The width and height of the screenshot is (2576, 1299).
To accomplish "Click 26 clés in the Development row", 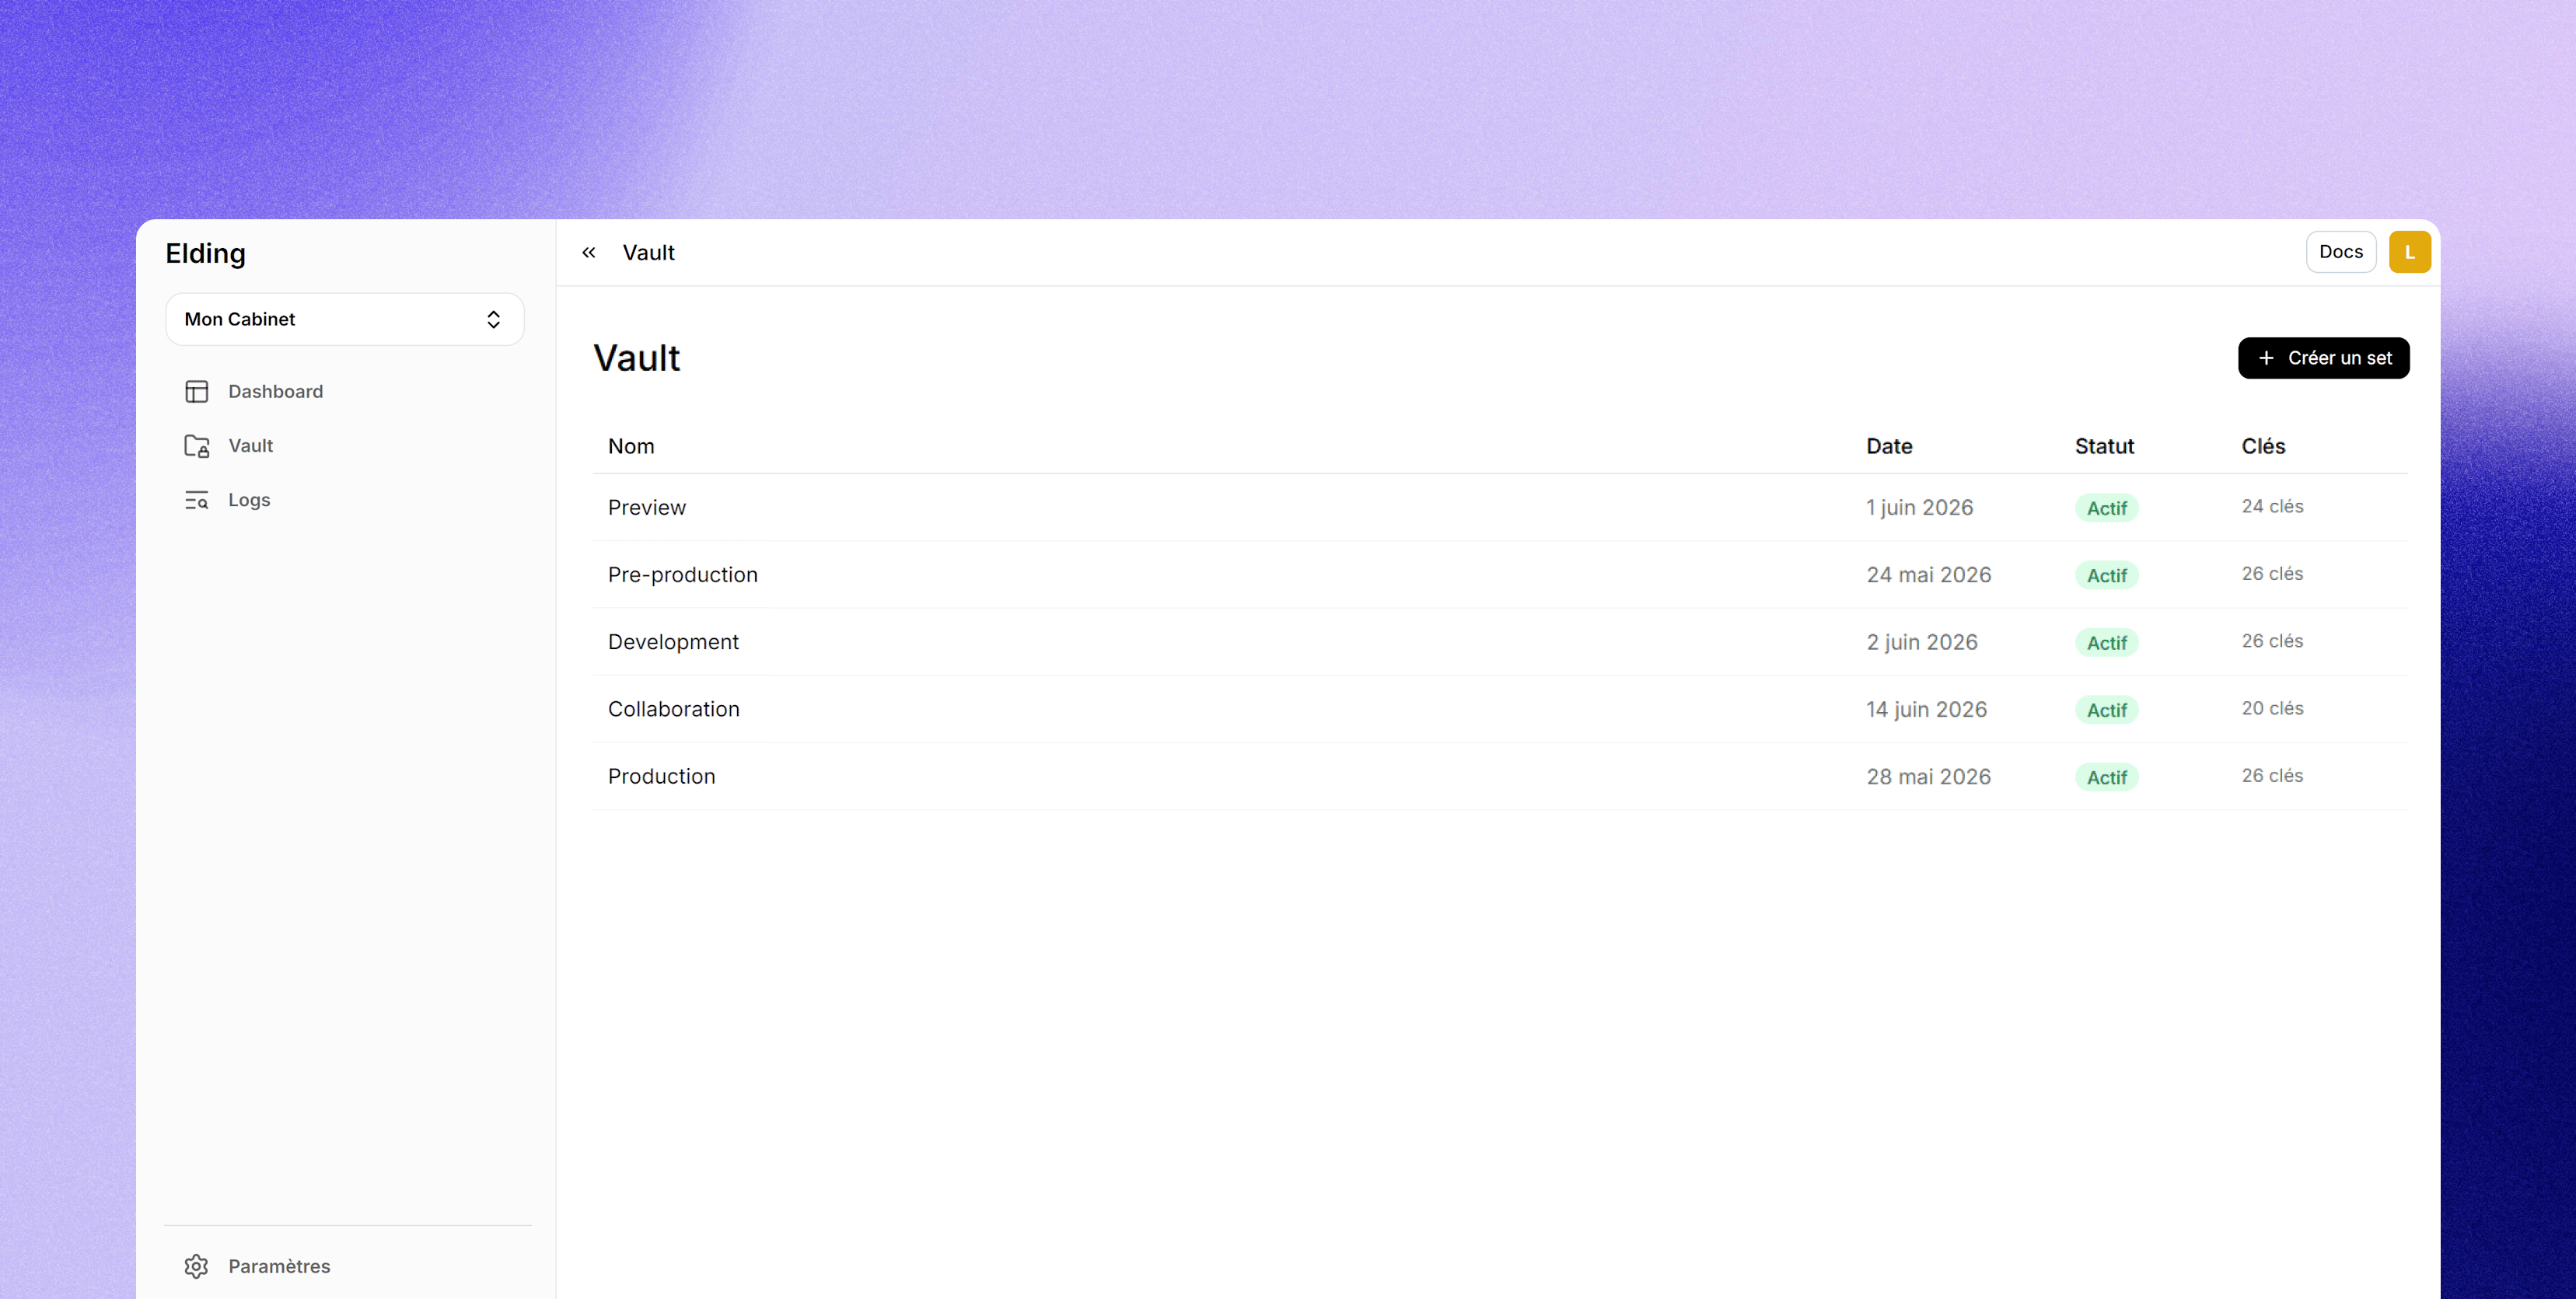I will tap(2272, 641).
